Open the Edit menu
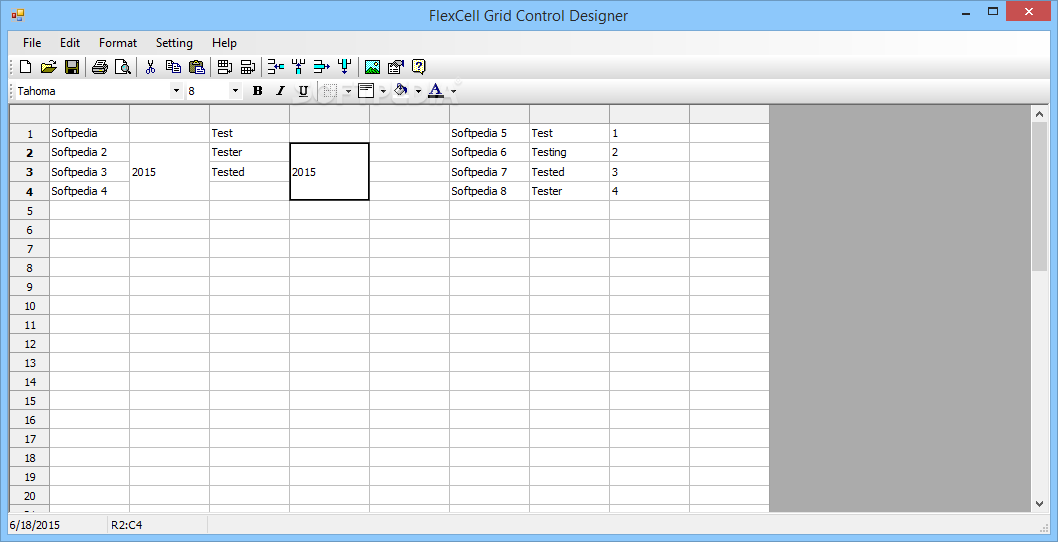This screenshot has height=542, width=1058. click(69, 43)
